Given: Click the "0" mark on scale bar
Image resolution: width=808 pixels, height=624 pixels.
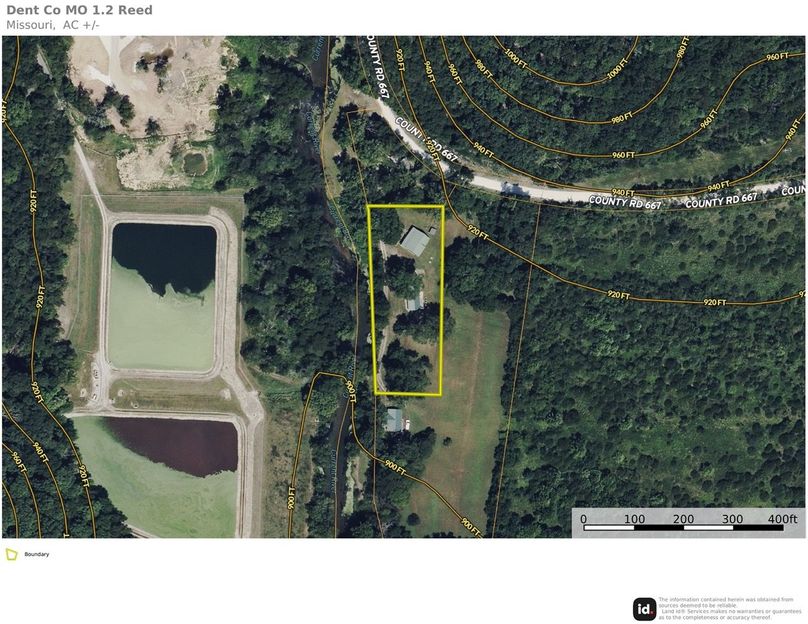Looking at the screenshot, I should (x=583, y=518).
